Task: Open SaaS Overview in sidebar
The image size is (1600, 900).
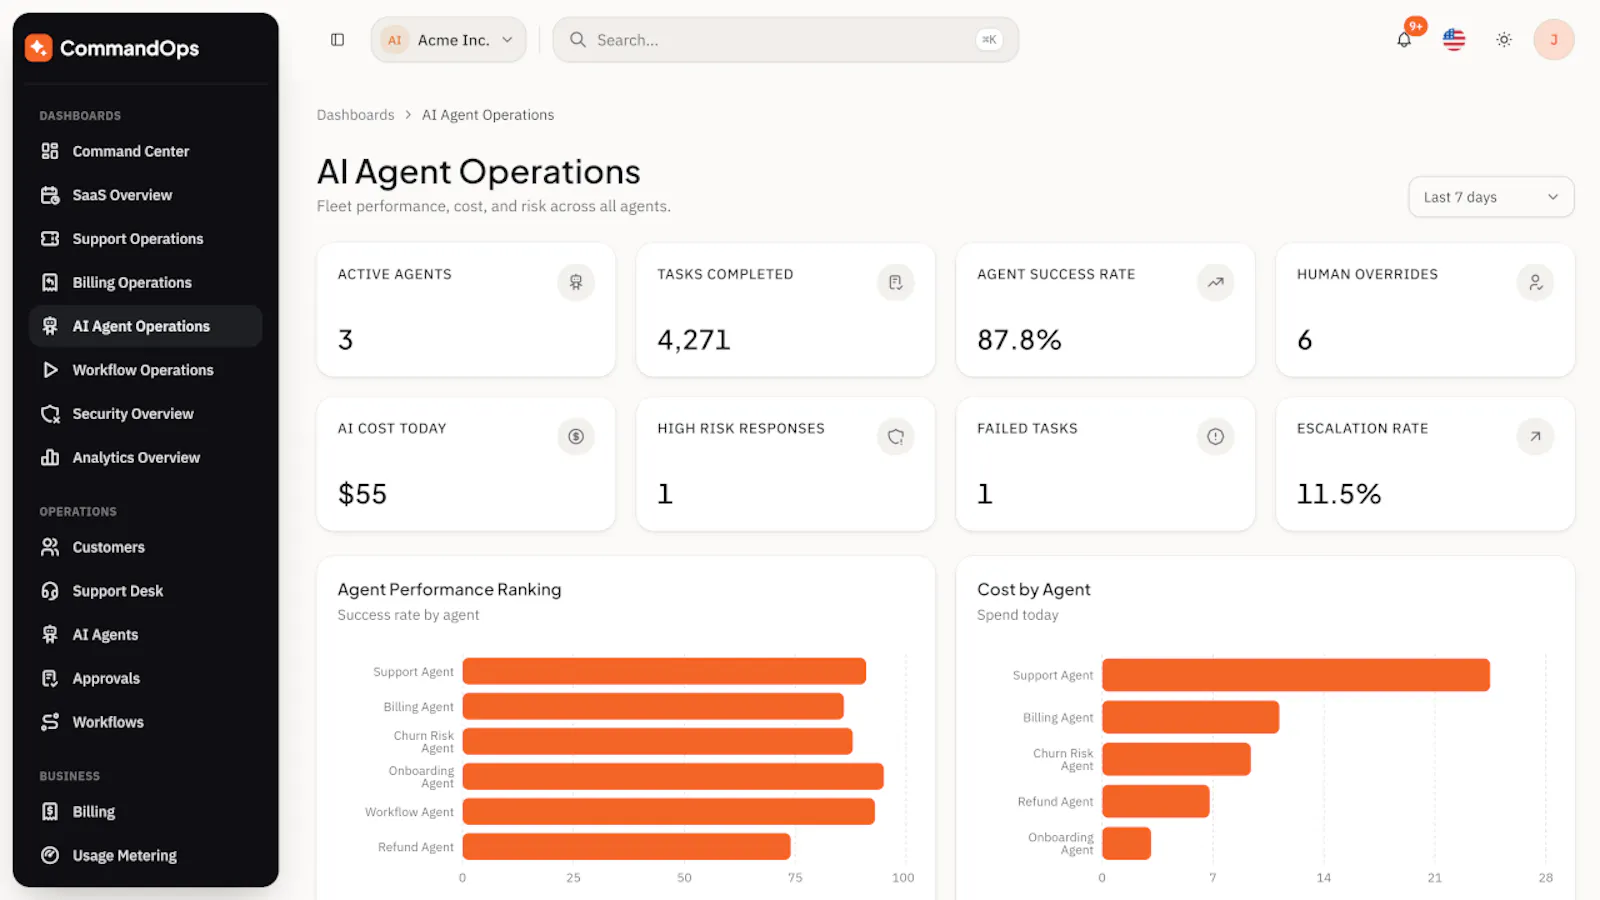Action: [x=146, y=195]
